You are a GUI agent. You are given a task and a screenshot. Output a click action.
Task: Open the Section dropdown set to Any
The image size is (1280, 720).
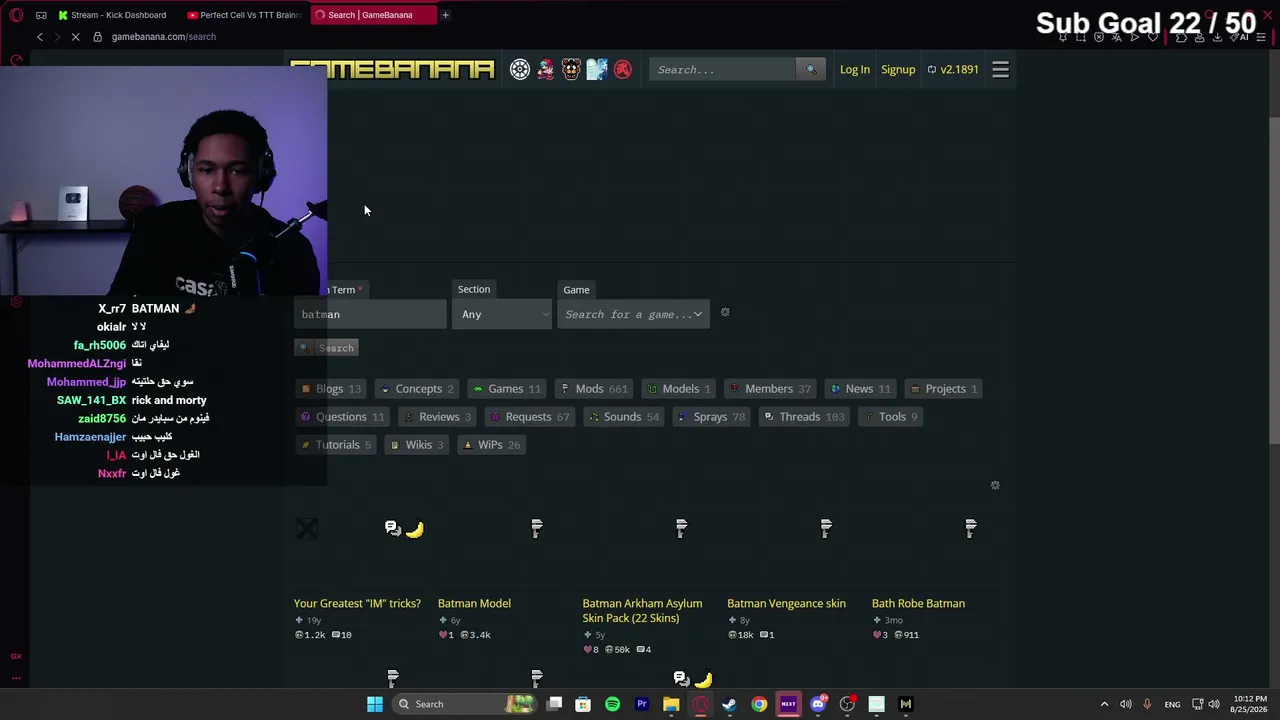click(502, 314)
